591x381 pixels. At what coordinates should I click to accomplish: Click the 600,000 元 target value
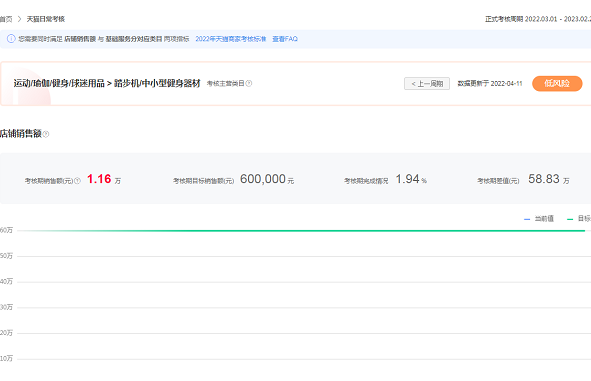(x=267, y=179)
